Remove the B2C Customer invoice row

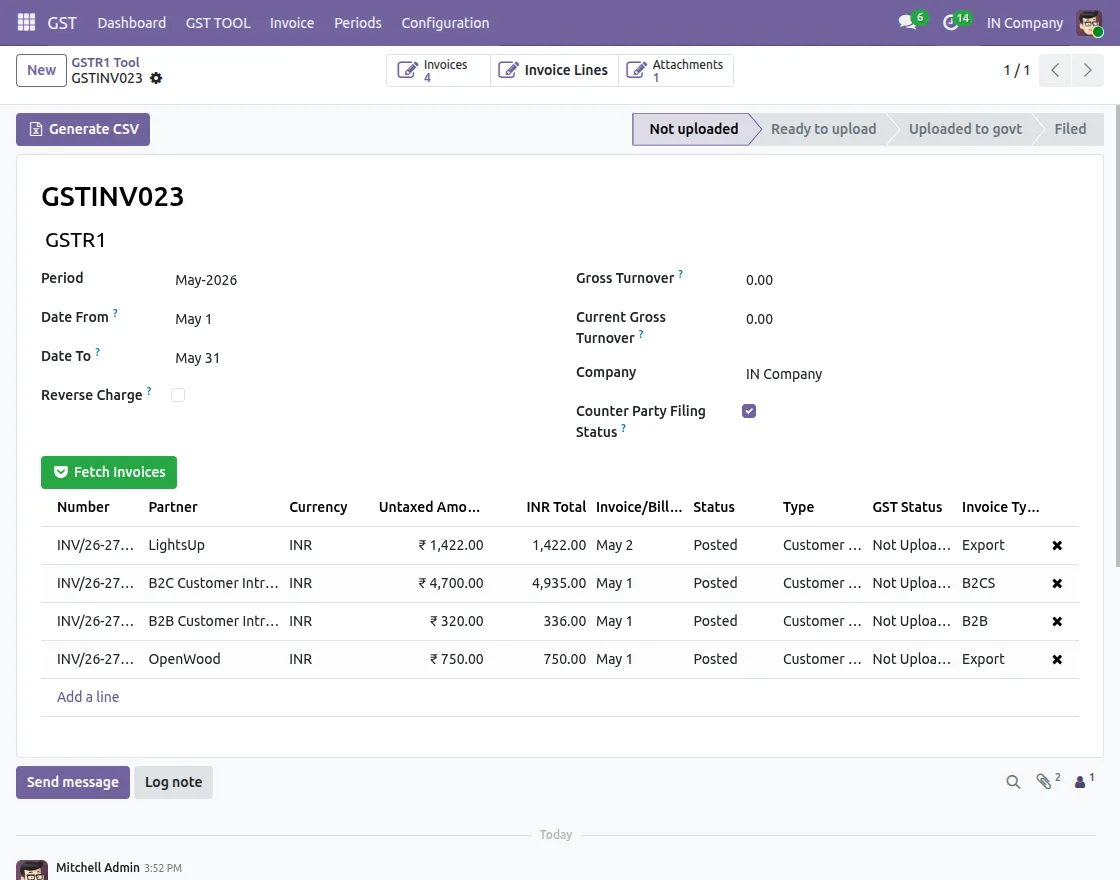click(1057, 584)
